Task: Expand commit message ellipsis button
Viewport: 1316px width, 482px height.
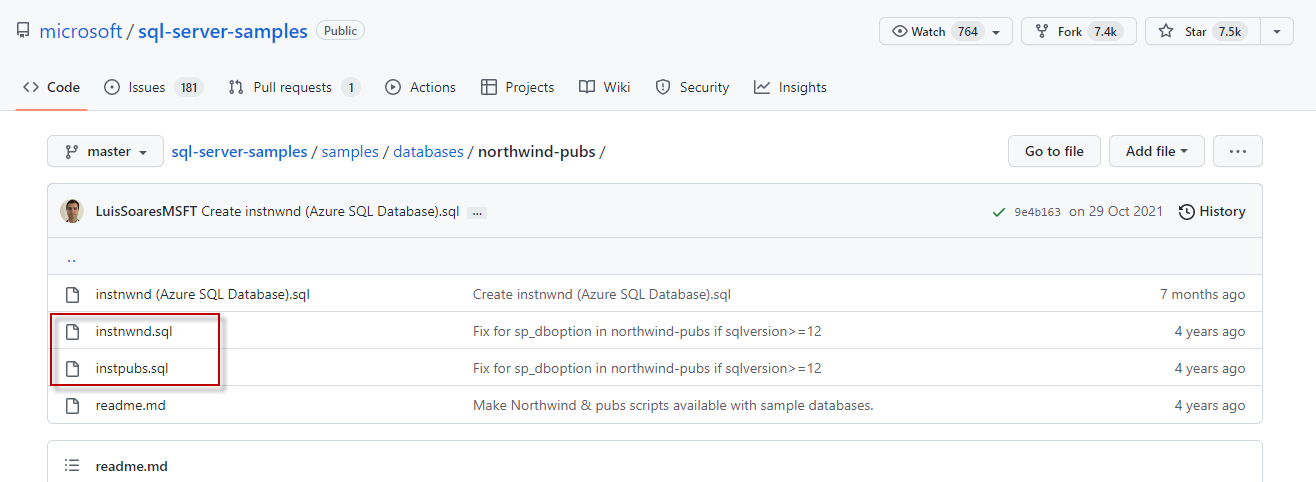Action: click(x=476, y=212)
